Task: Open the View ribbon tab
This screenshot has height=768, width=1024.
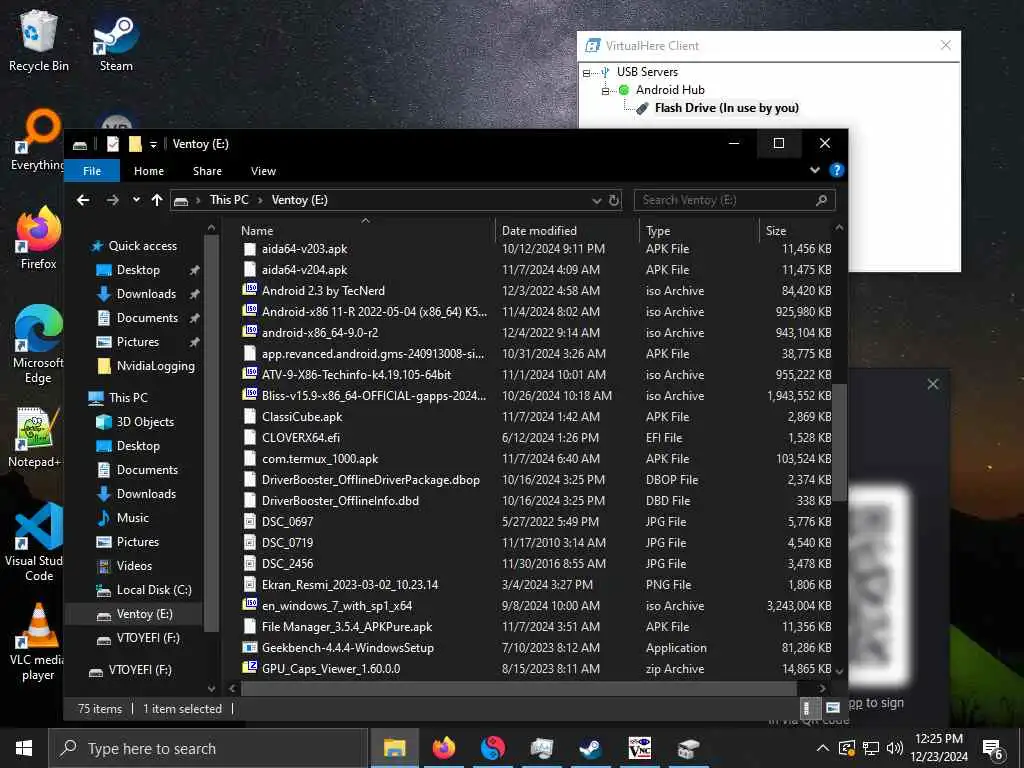Action: click(263, 170)
